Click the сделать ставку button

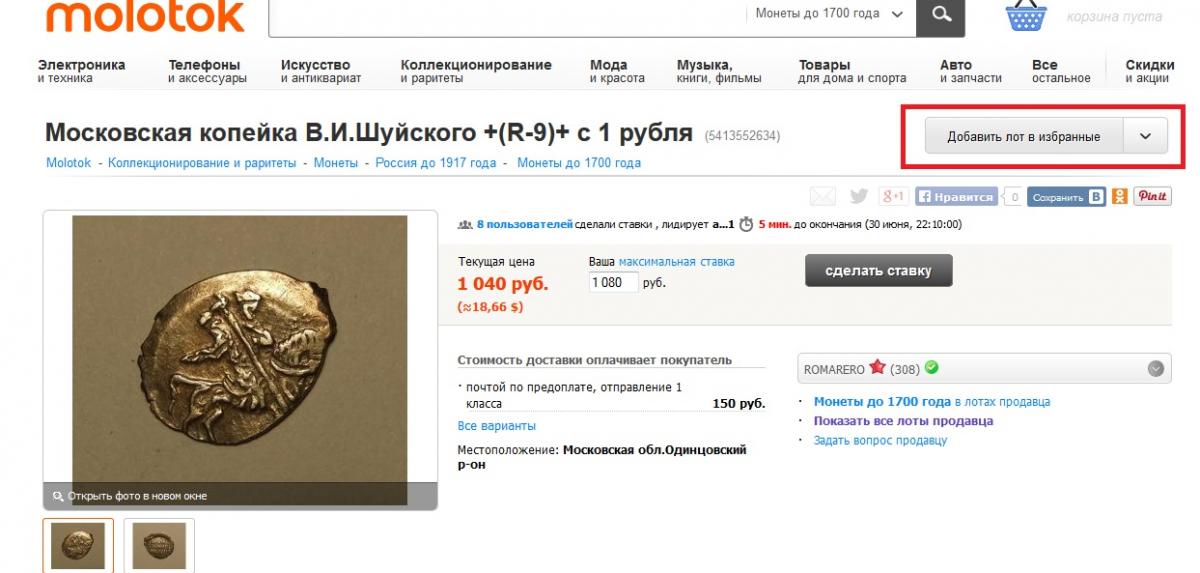879,271
